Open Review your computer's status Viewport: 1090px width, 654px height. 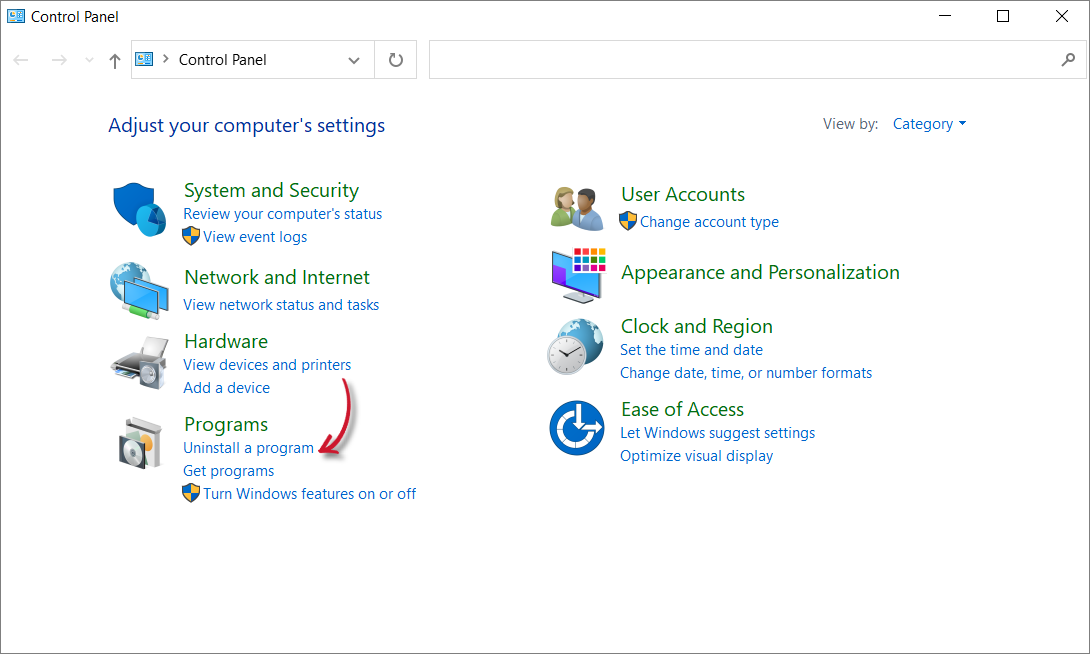click(282, 213)
